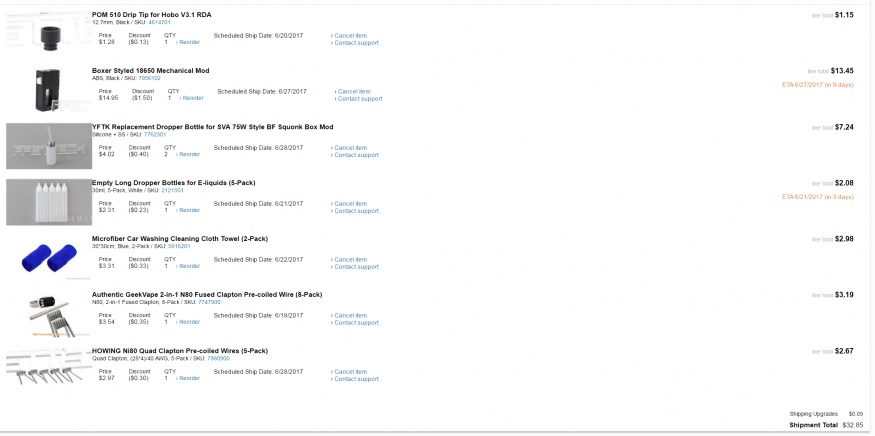Click SKU 5816201 for the Microfiber Towel
This screenshot has height=436, width=875.
pos(182,246)
